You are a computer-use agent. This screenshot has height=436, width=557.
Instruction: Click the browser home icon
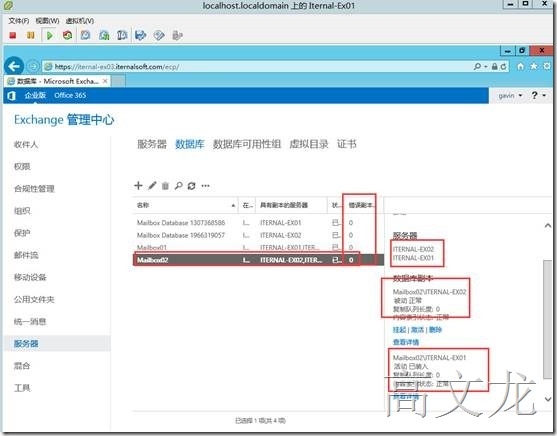520,66
